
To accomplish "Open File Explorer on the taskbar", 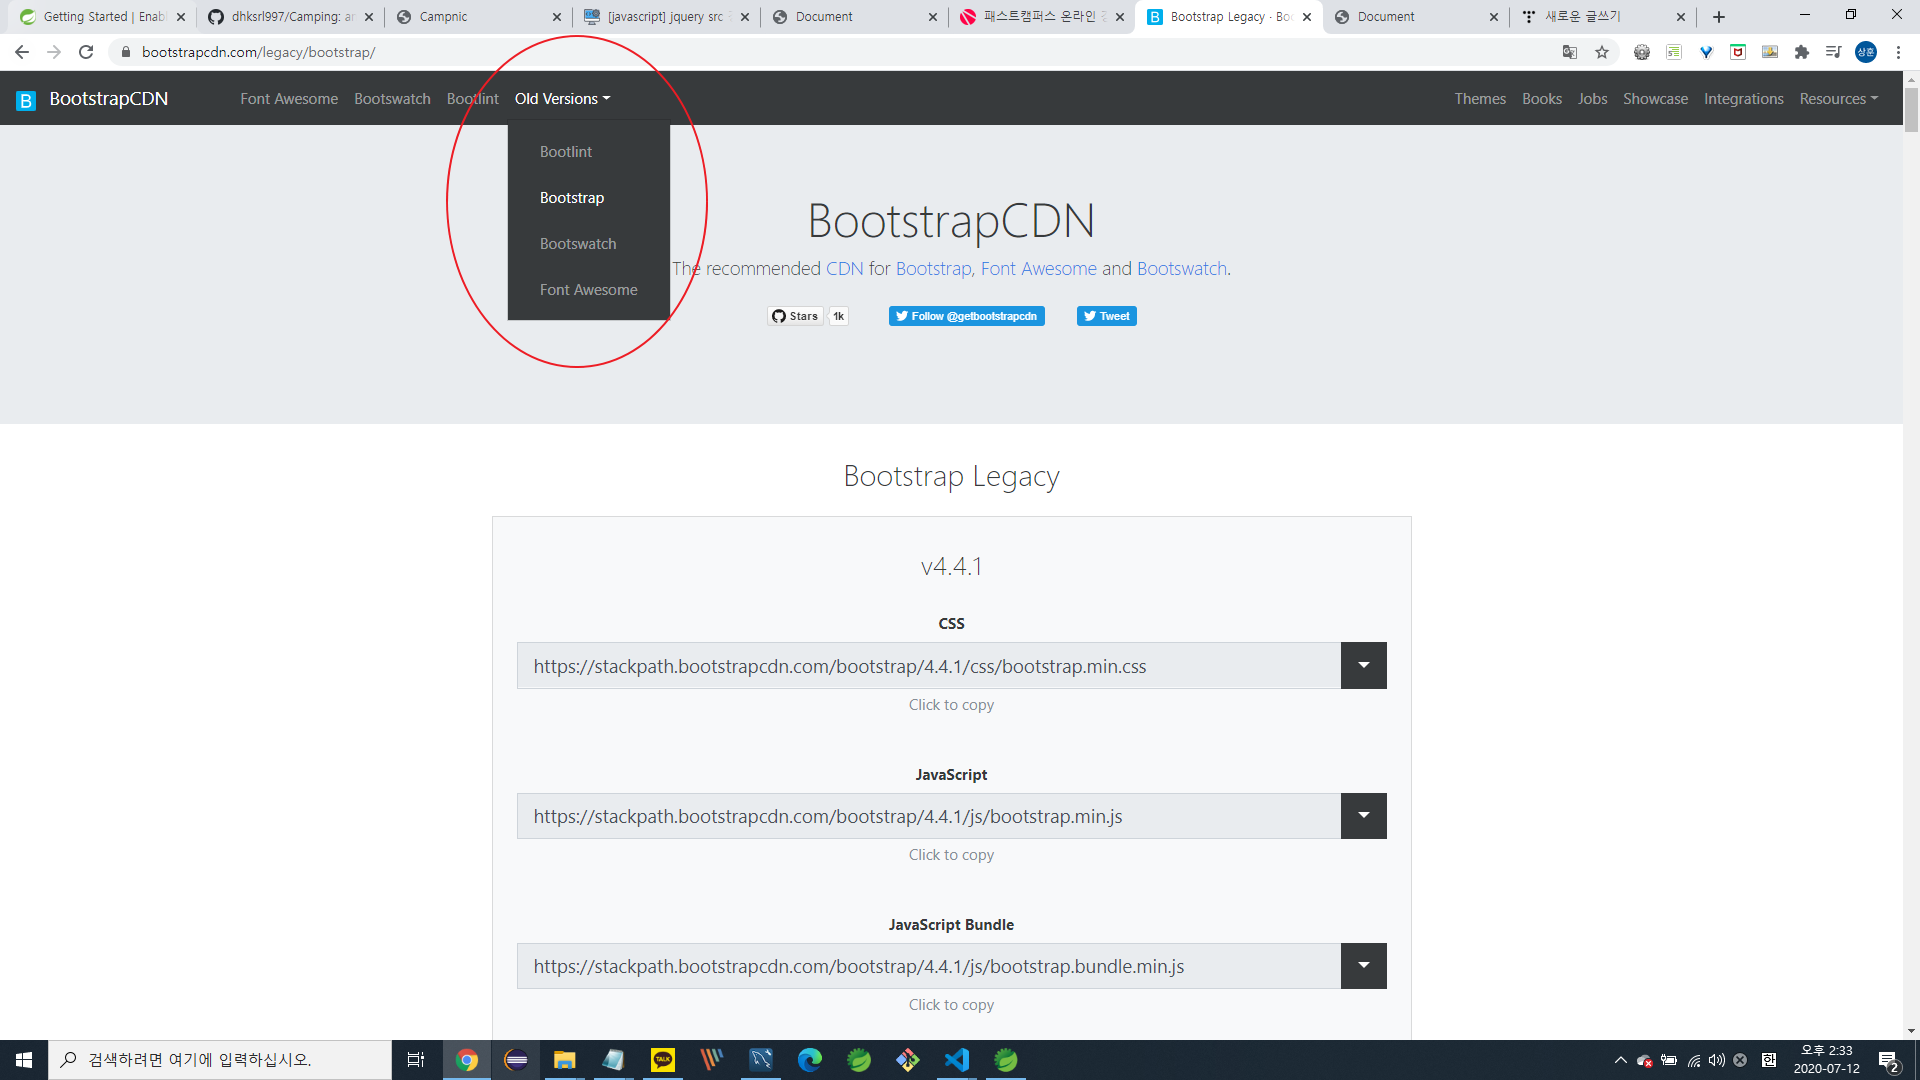I will [565, 1060].
